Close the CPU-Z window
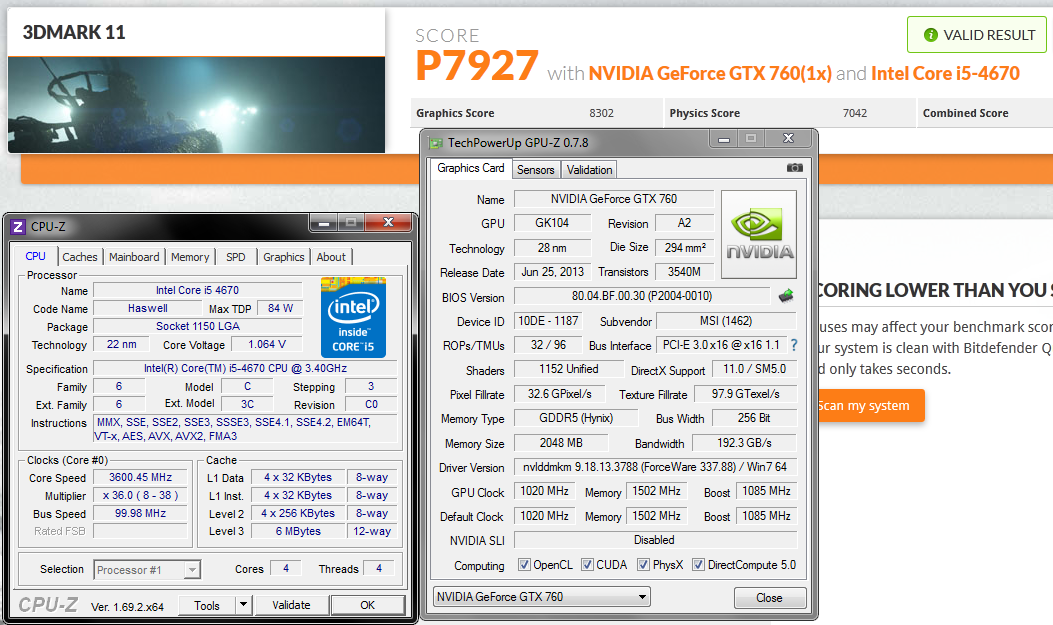This screenshot has width=1053, height=625. (388, 222)
